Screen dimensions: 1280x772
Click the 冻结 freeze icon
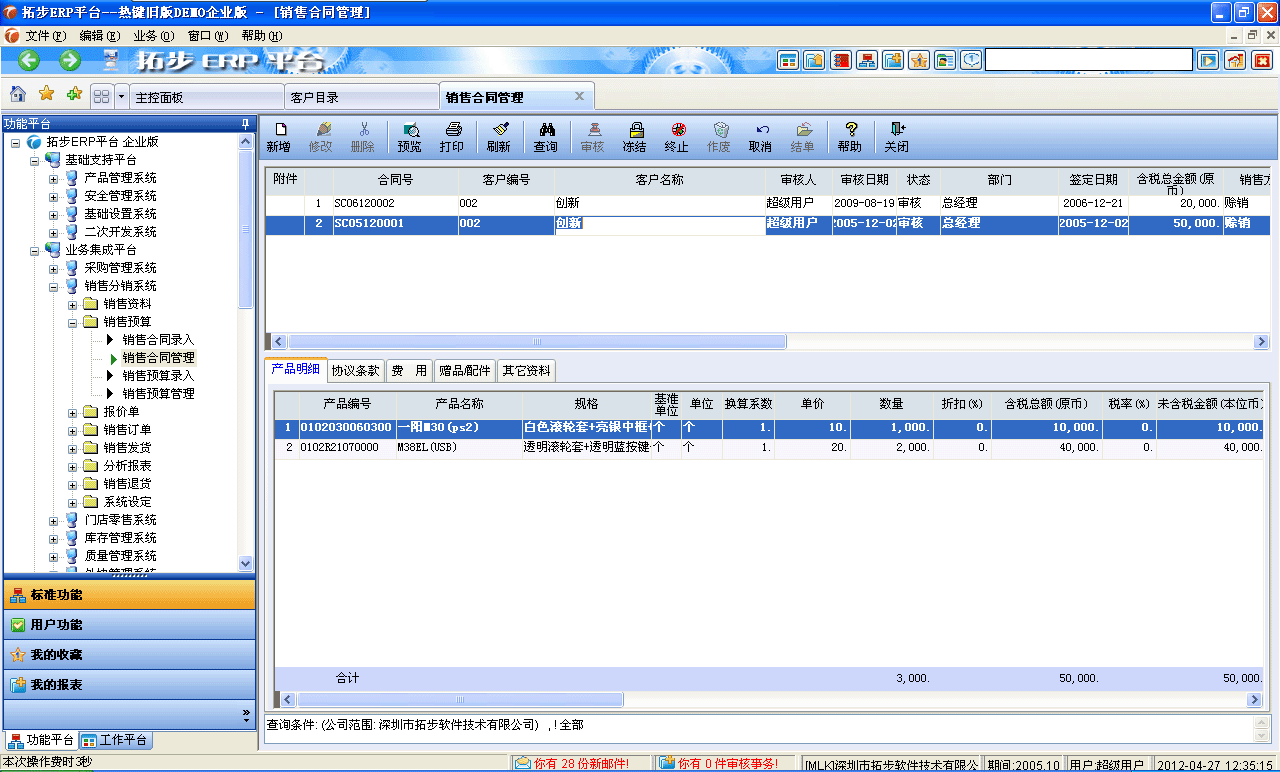(636, 137)
